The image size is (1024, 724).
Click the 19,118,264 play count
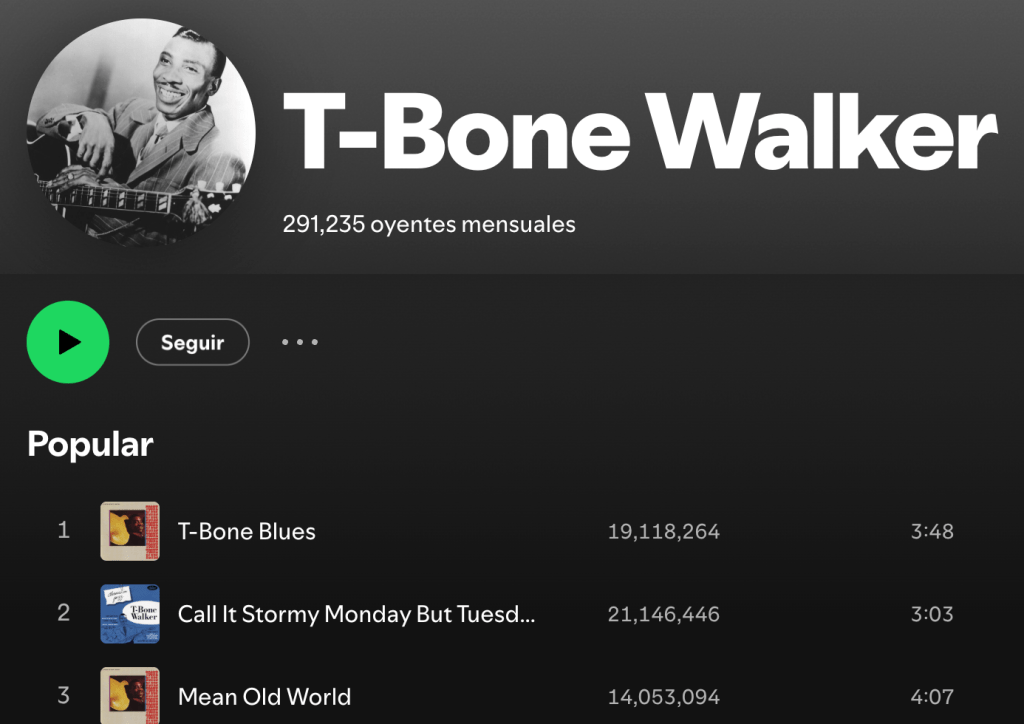664,532
